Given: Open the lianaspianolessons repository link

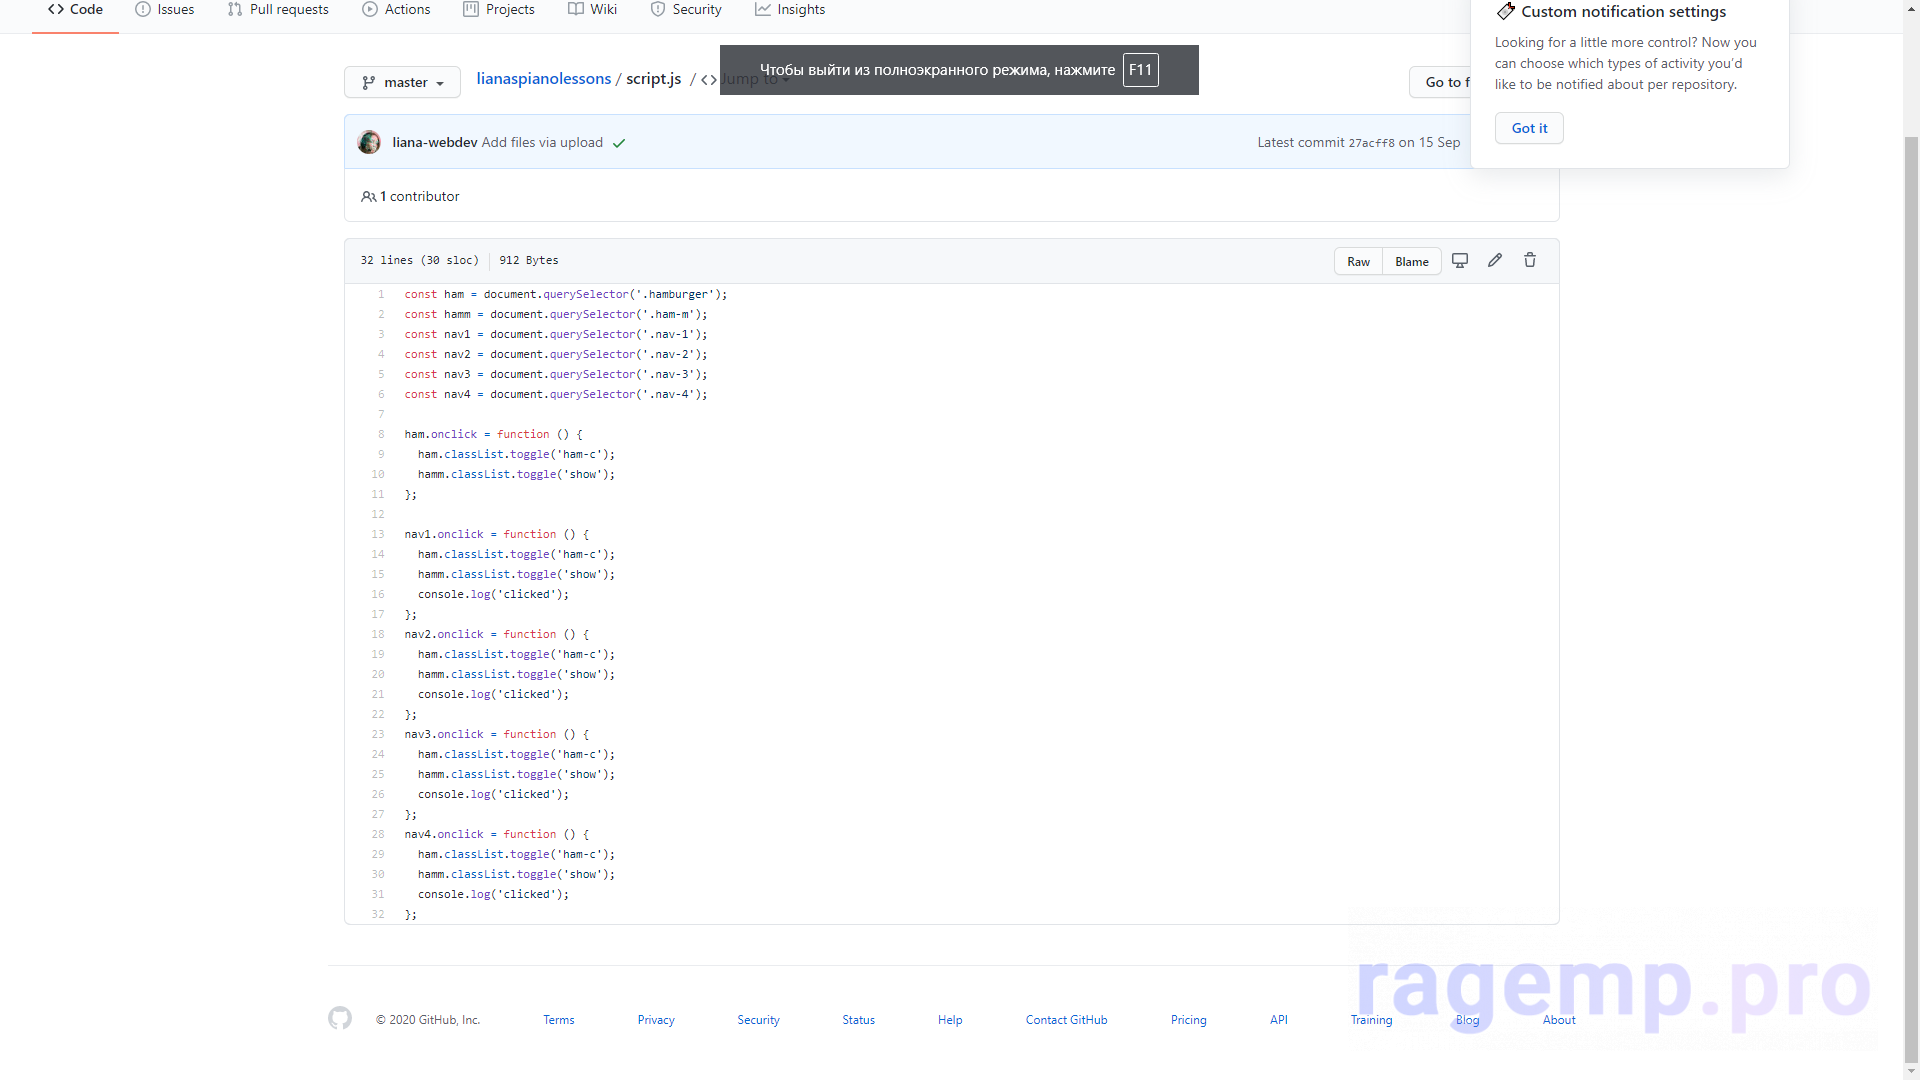Looking at the screenshot, I should pyautogui.click(x=543, y=79).
